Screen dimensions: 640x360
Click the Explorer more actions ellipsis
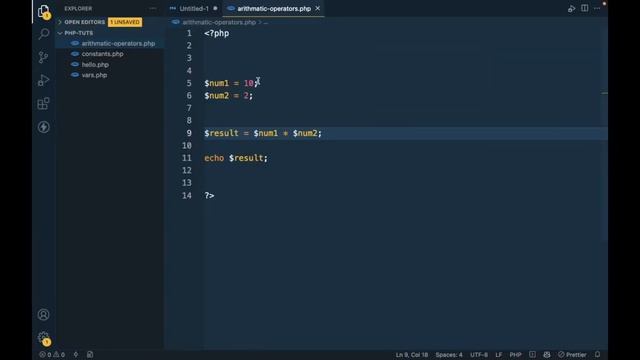click(153, 9)
